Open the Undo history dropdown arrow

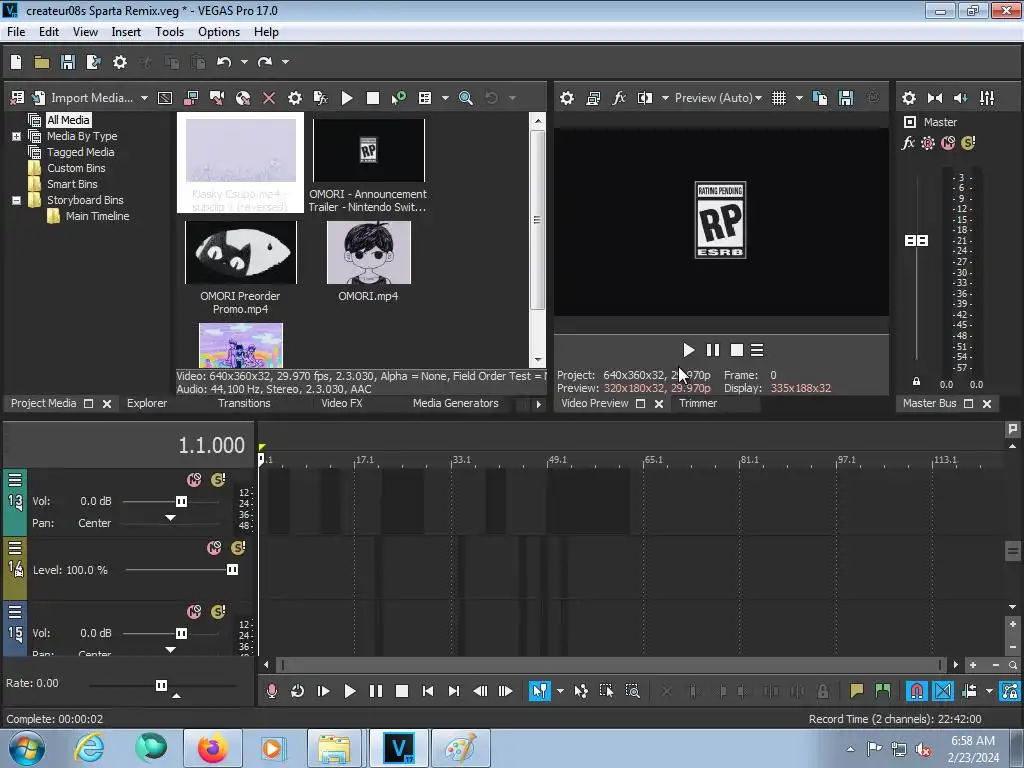point(244,62)
